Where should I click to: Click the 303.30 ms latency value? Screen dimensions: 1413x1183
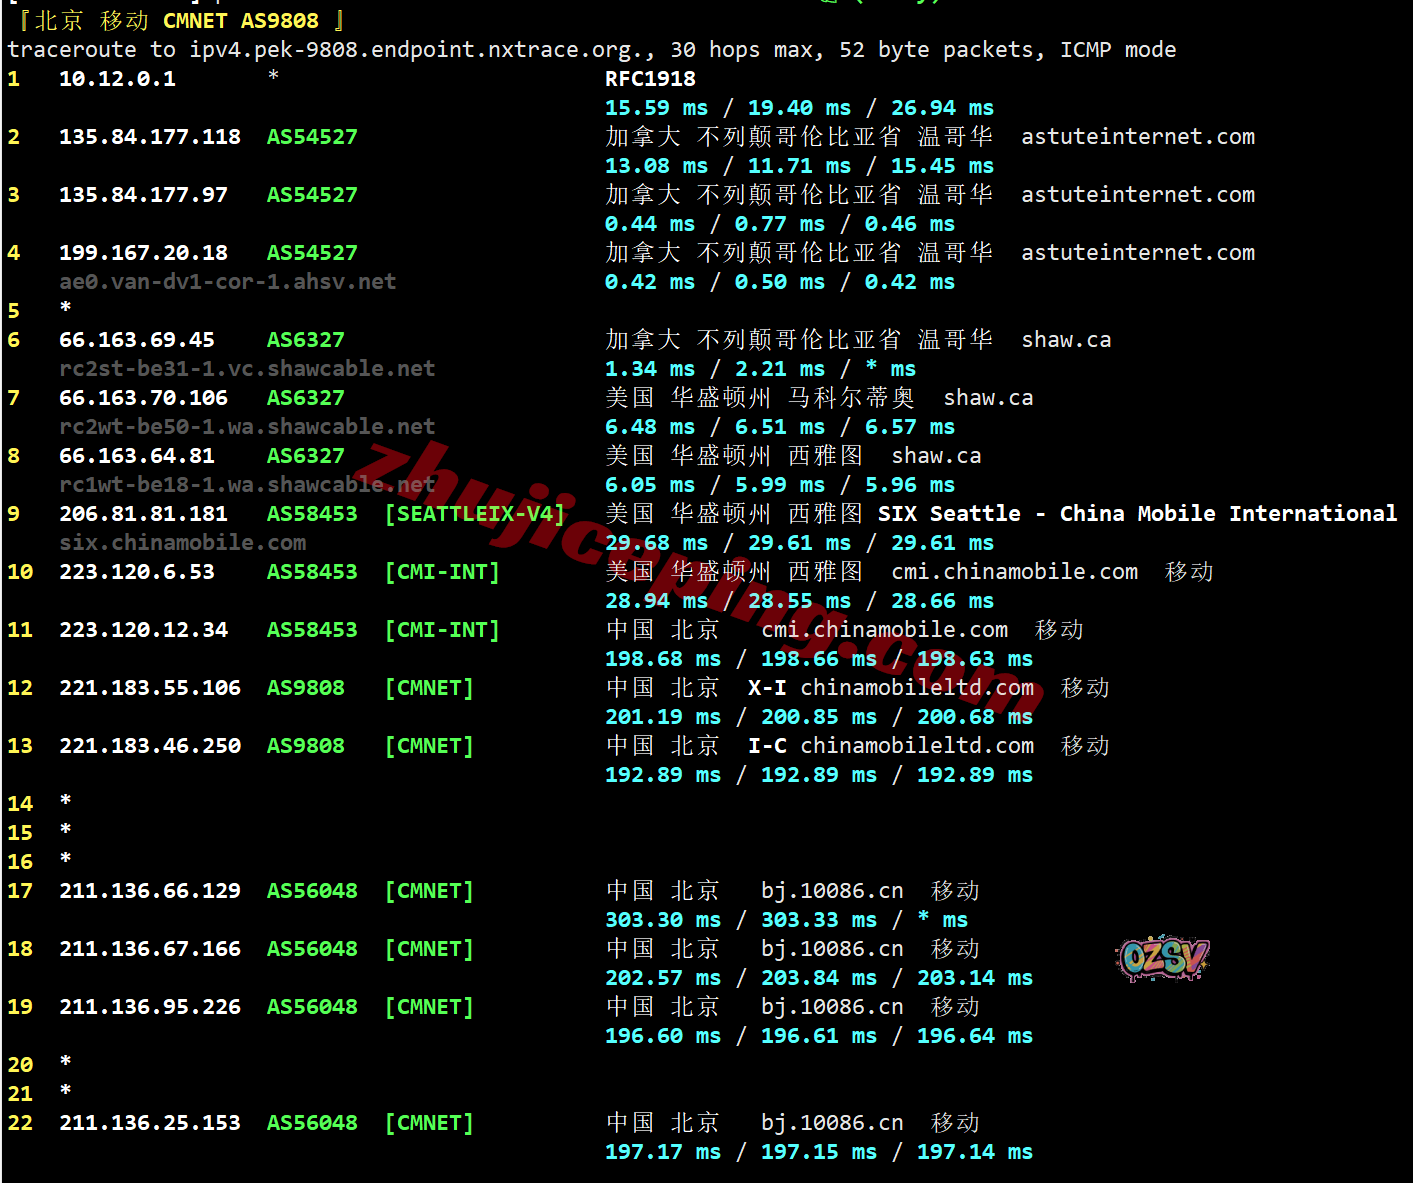click(x=662, y=920)
